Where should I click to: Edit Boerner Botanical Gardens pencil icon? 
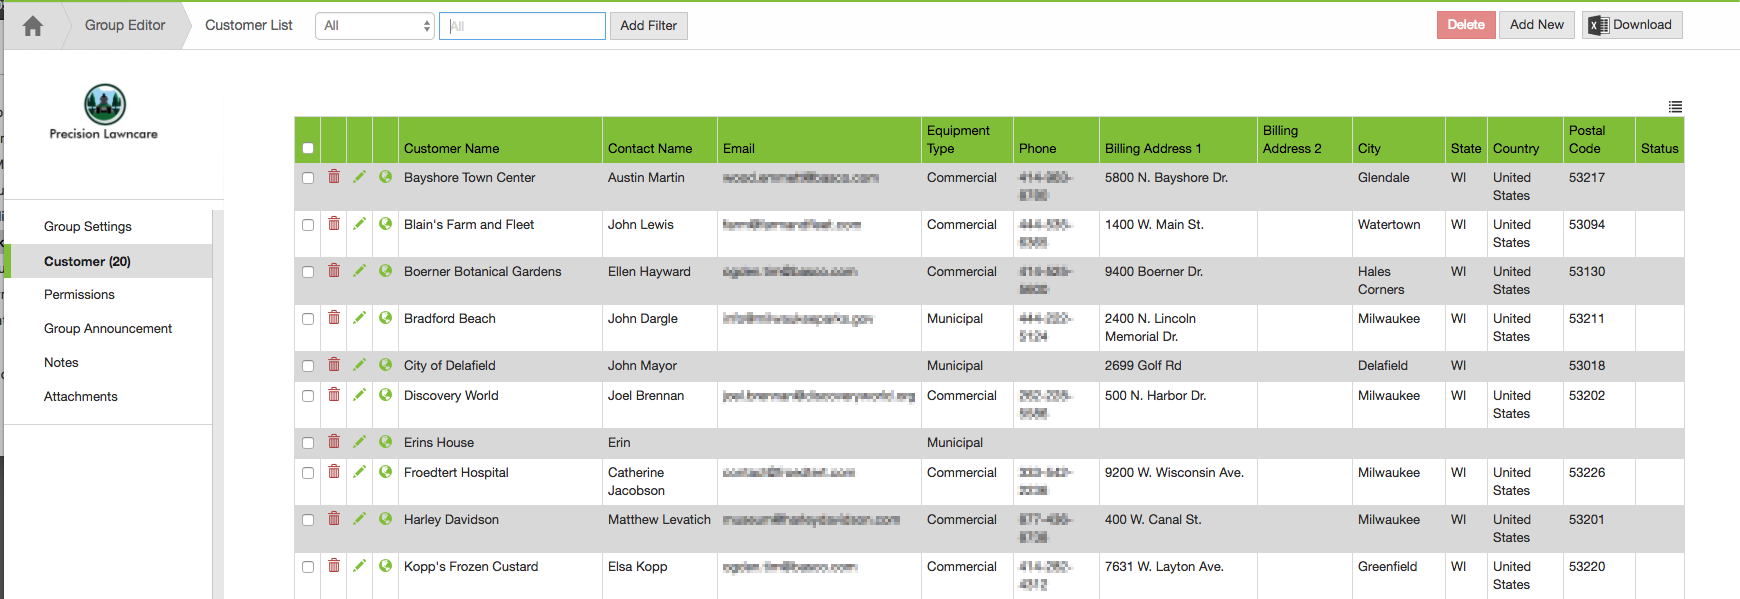click(359, 271)
